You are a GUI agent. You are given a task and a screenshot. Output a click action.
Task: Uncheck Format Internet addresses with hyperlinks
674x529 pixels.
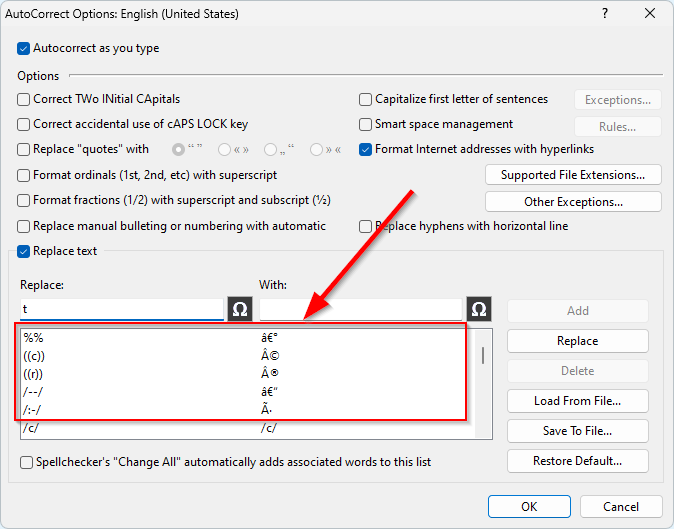(x=366, y=149)
